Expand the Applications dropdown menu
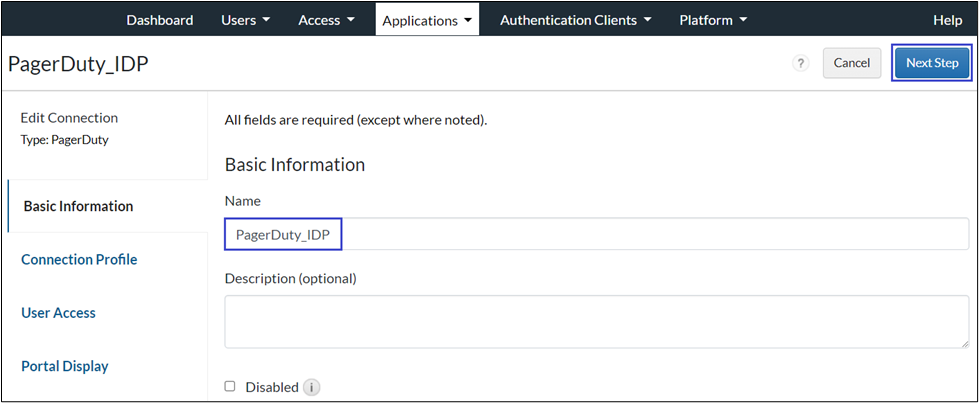This screenshot has width=979, height=403. (x=427, y=20)
